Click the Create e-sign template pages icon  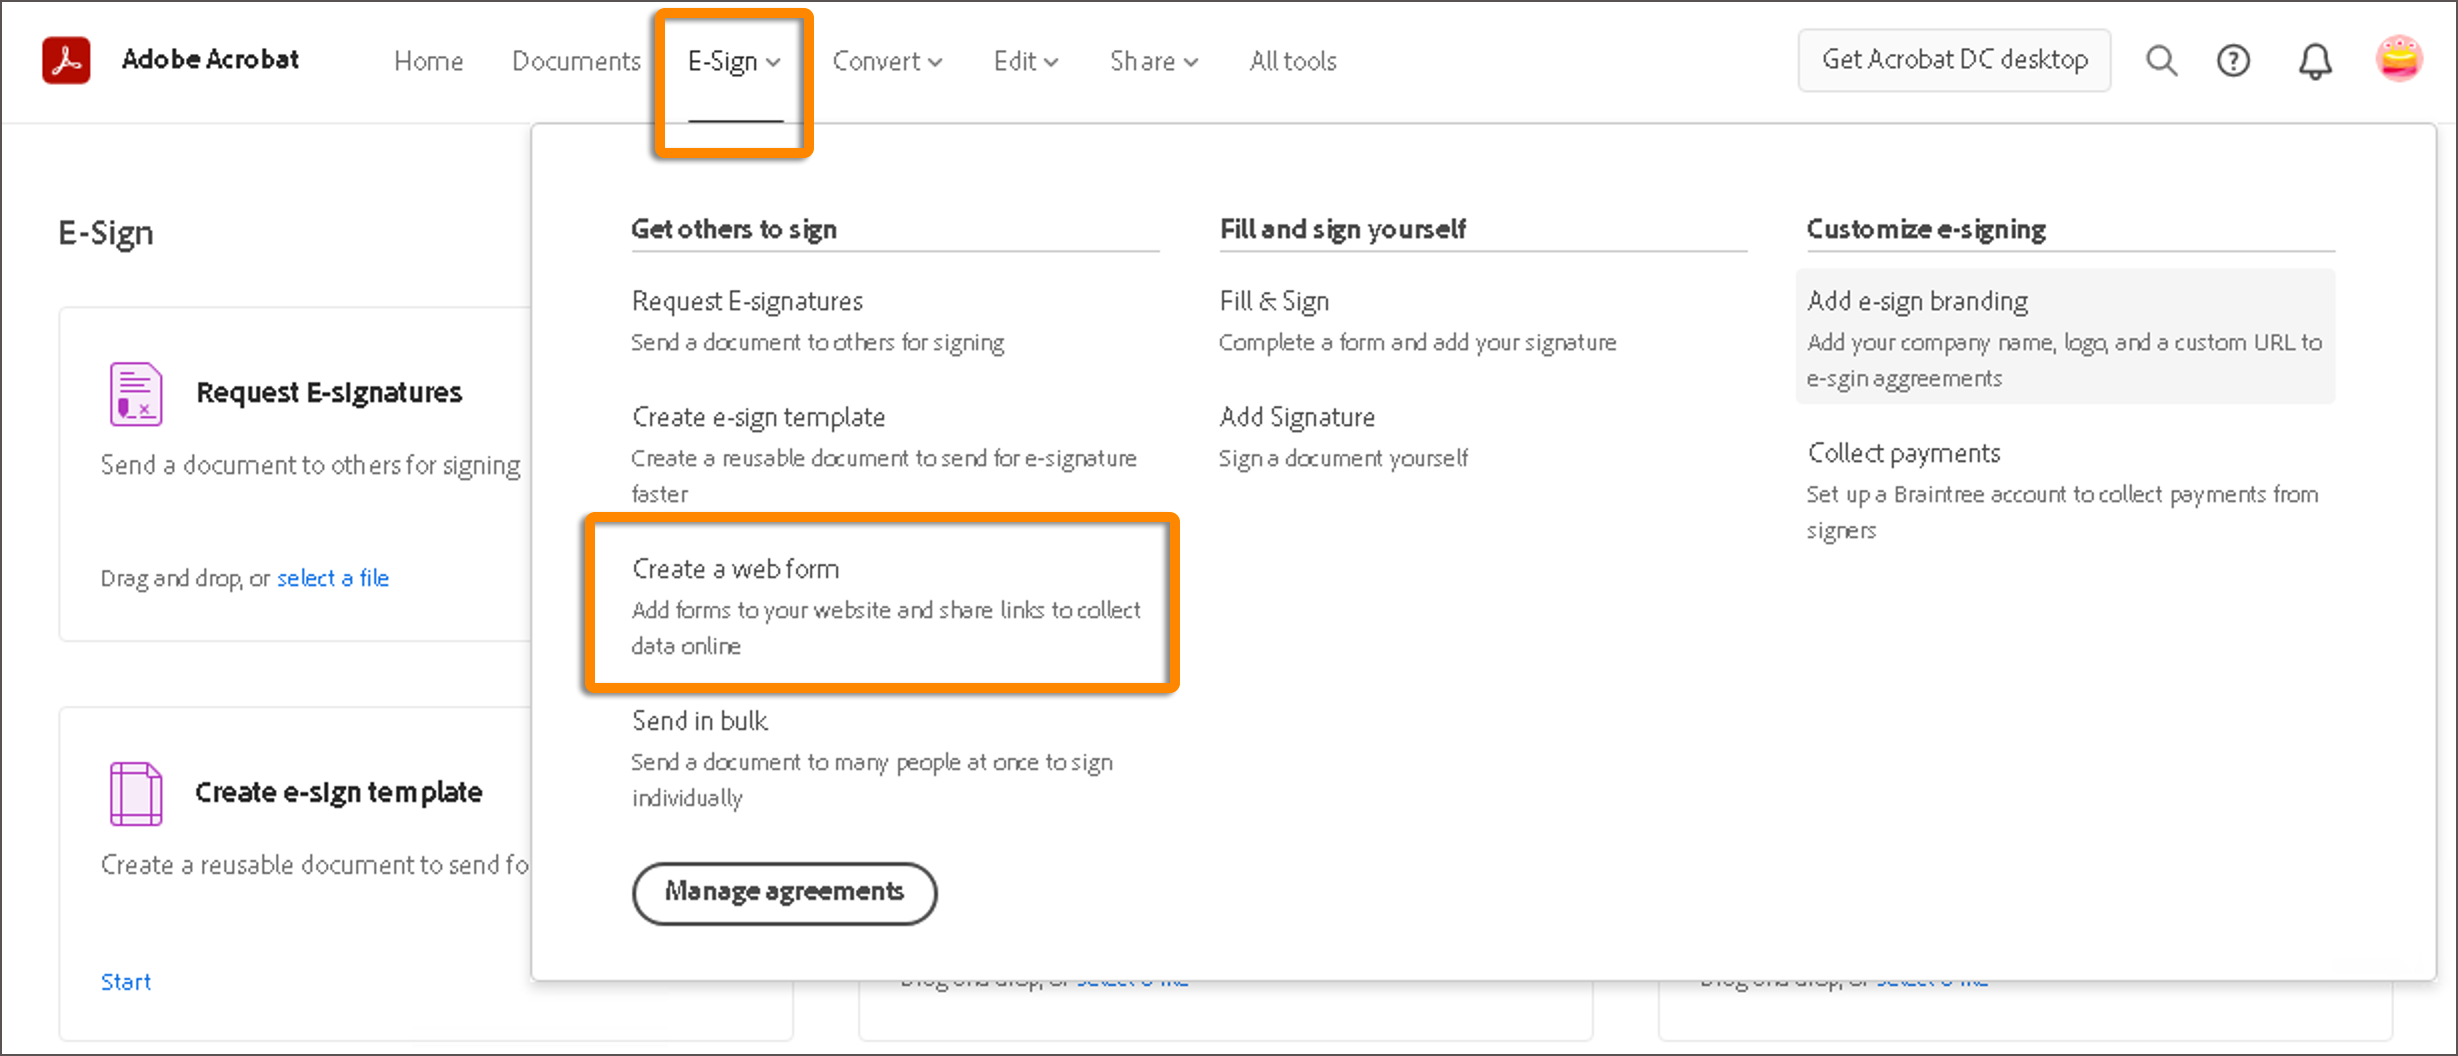point(135,794)
